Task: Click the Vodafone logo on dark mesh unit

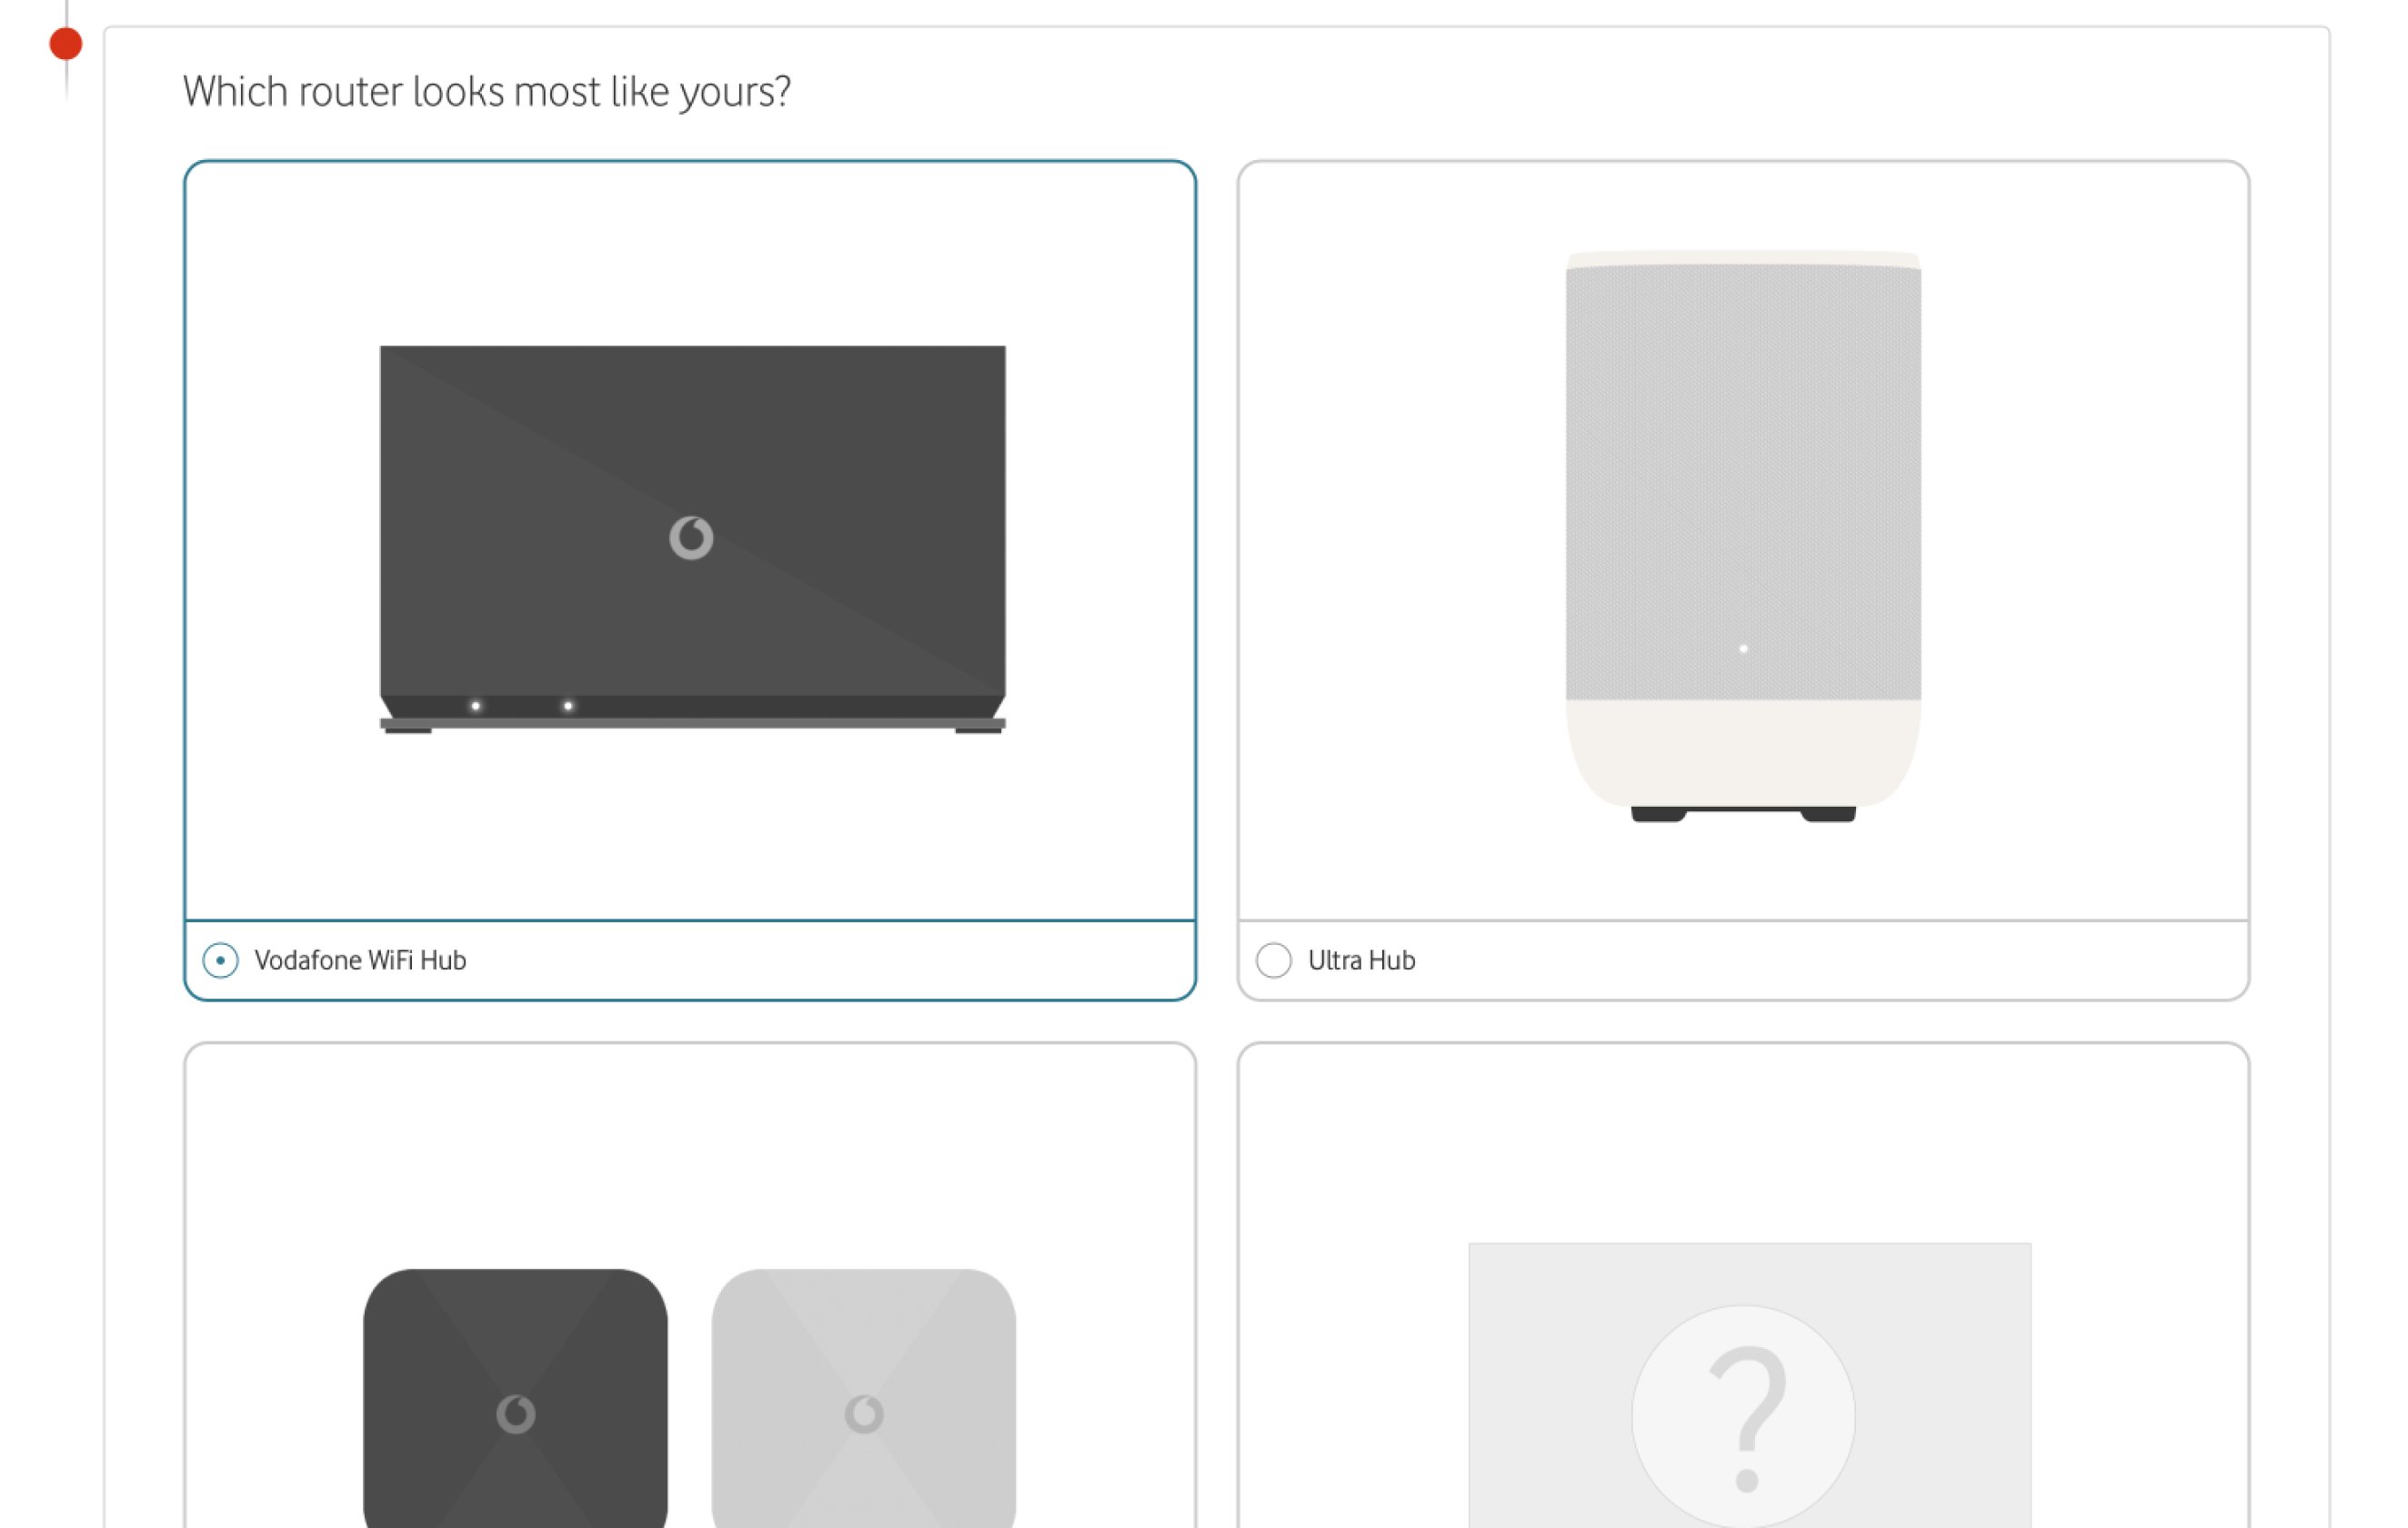Action: tap(516, 1414)
